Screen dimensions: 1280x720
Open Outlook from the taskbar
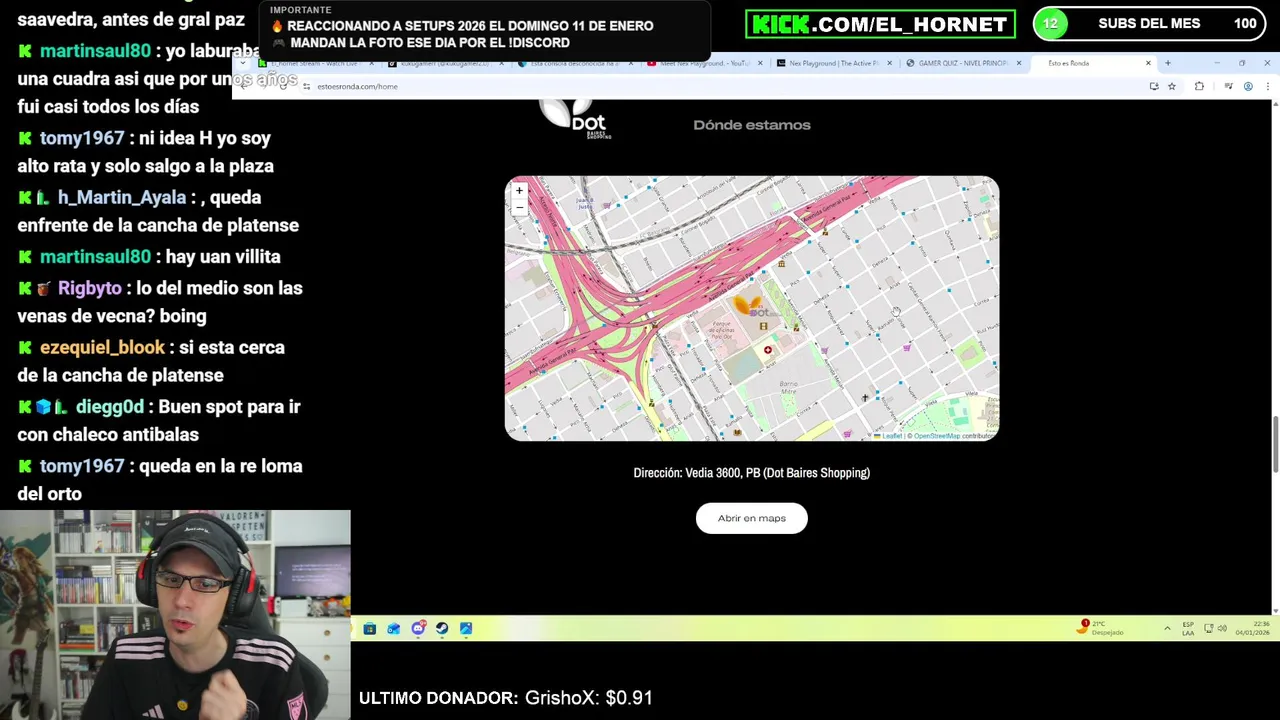tap(394, 628)
